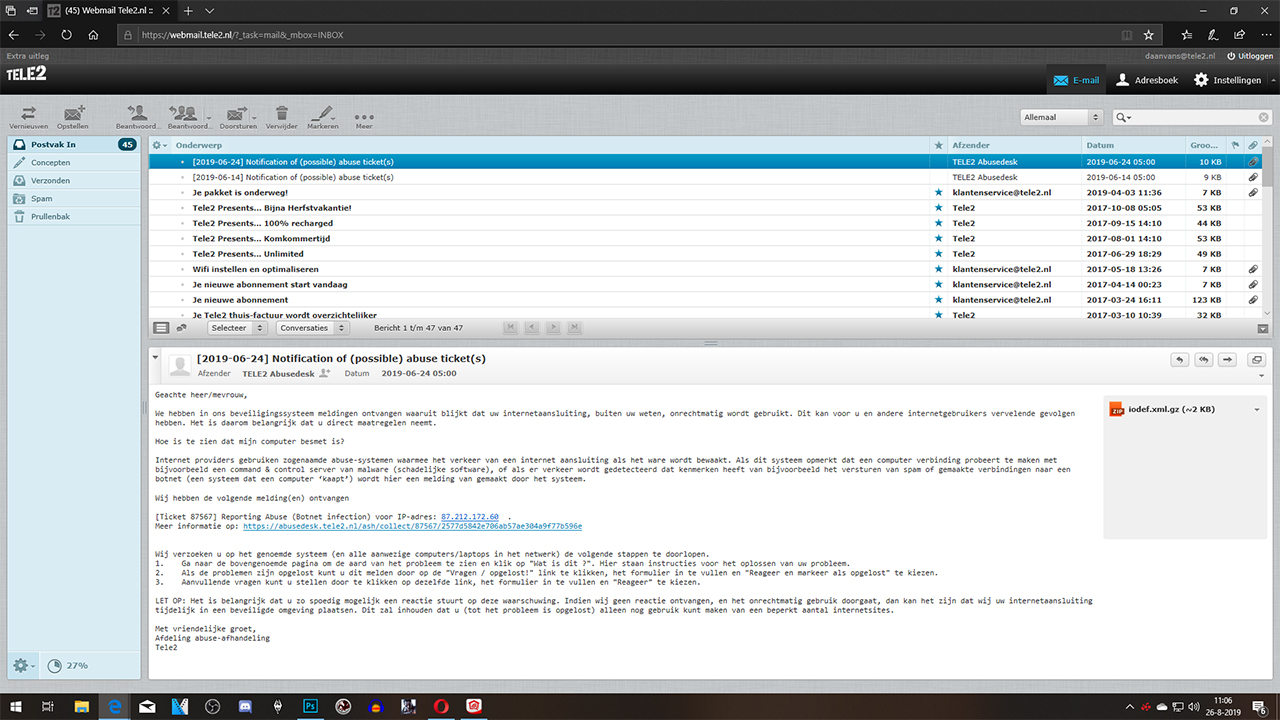Screen dimensions: 1280x720
Task: Toggle star on 'Je pakket is onderweg!' row
Action: tap(938, 192)
